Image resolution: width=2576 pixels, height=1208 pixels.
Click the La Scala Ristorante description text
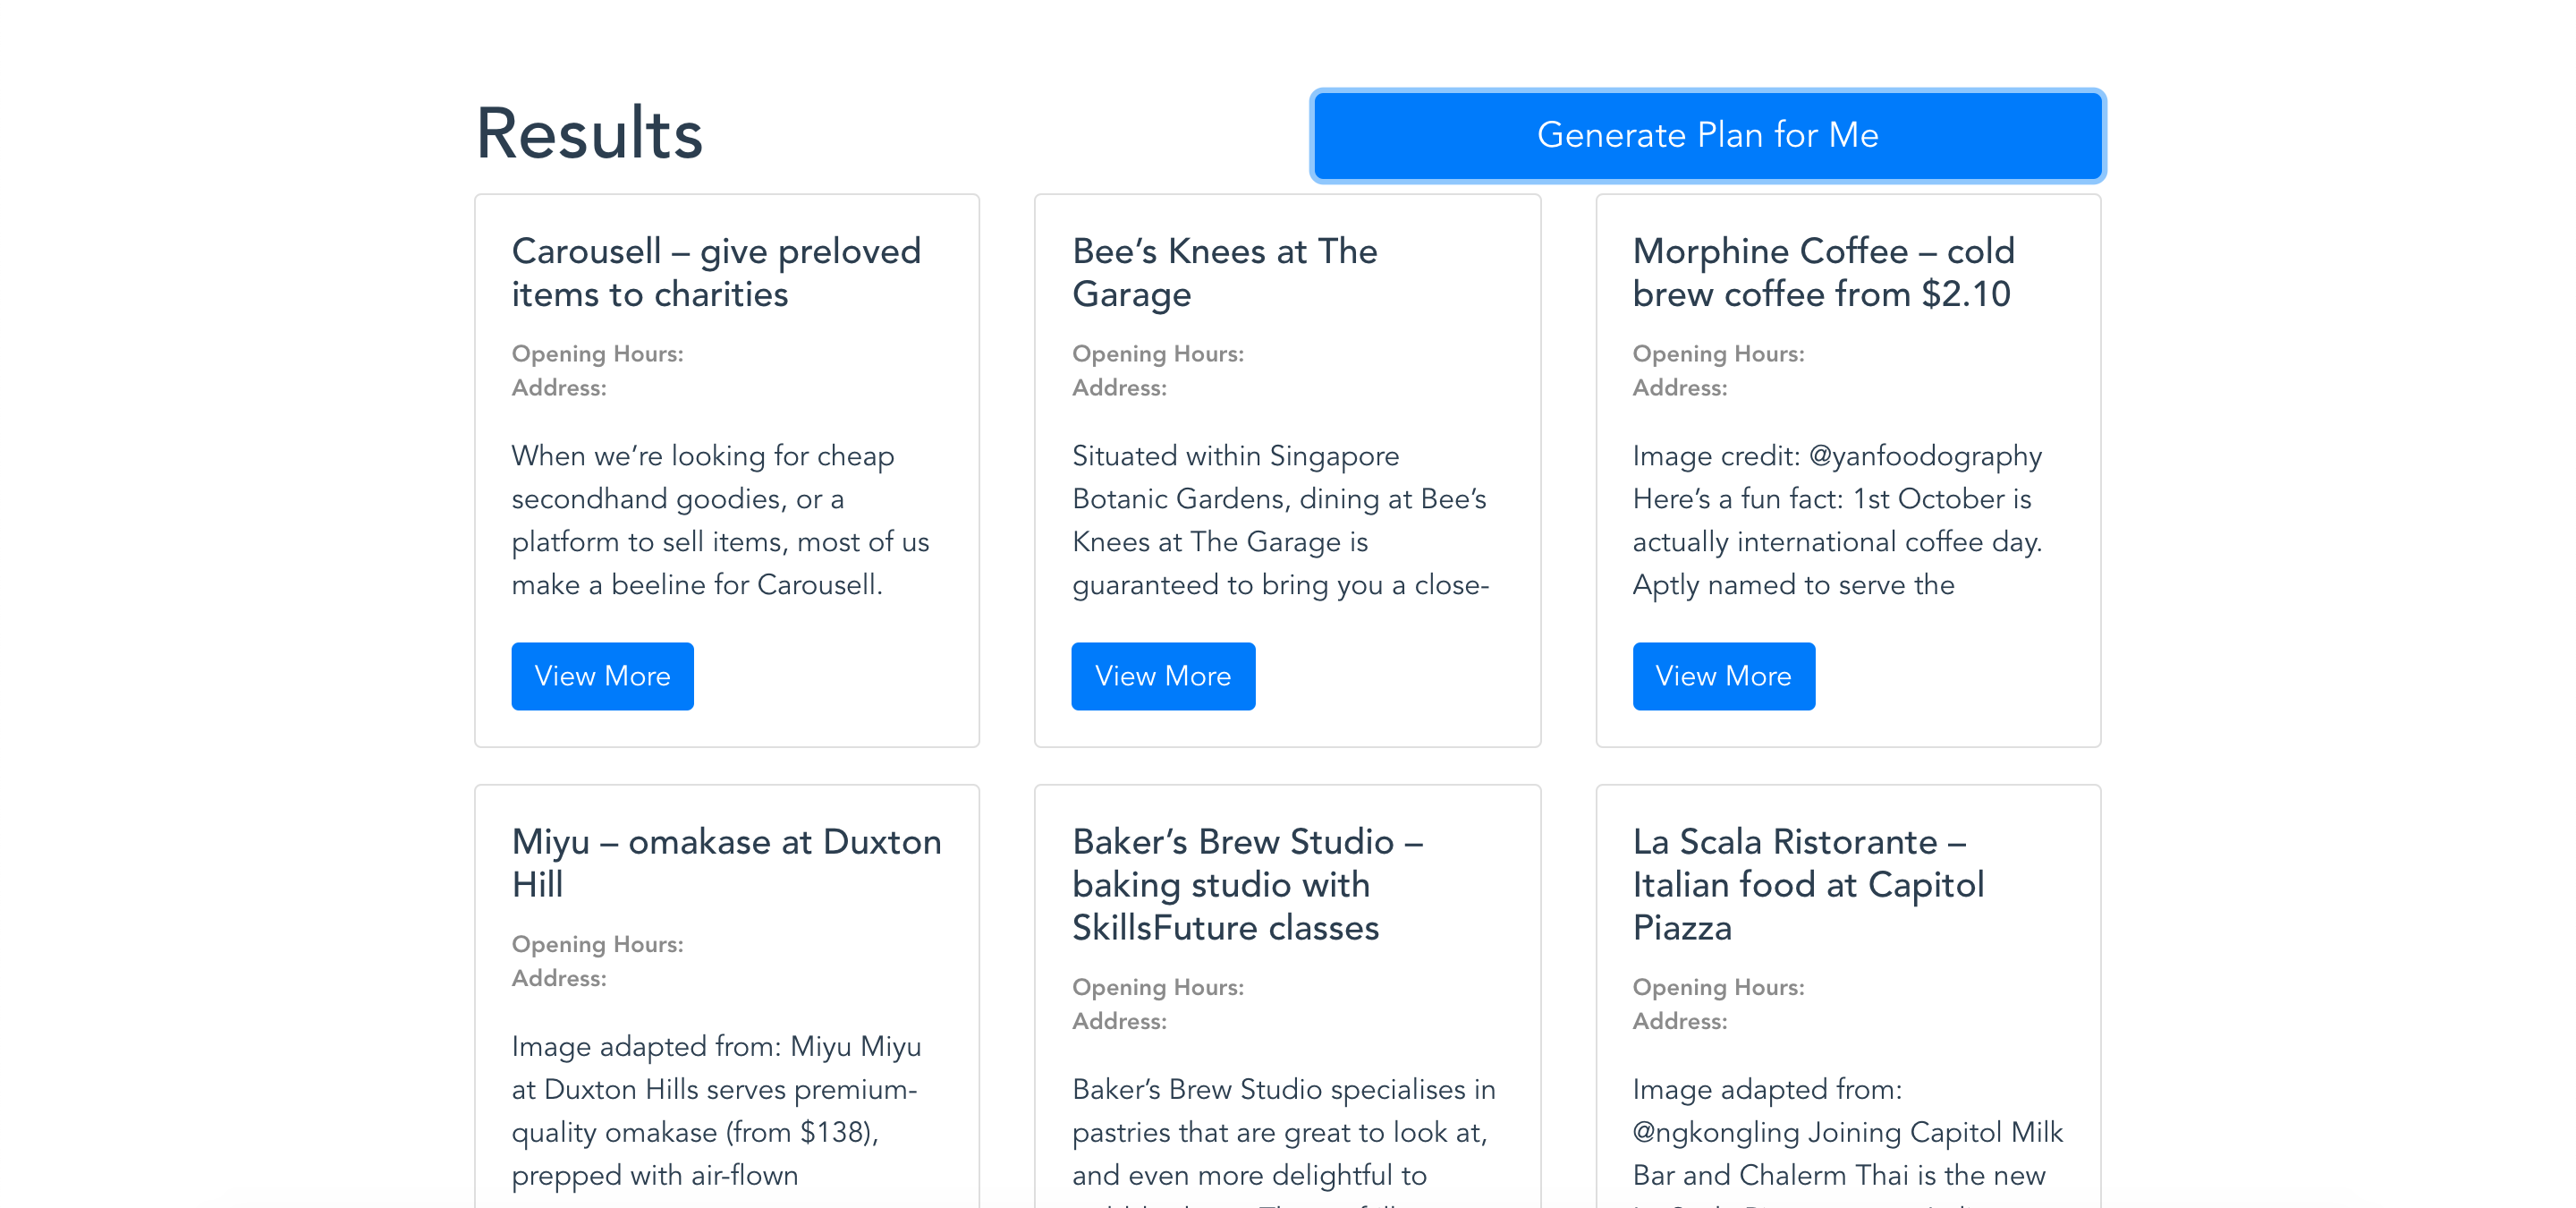point(1847,1132)
